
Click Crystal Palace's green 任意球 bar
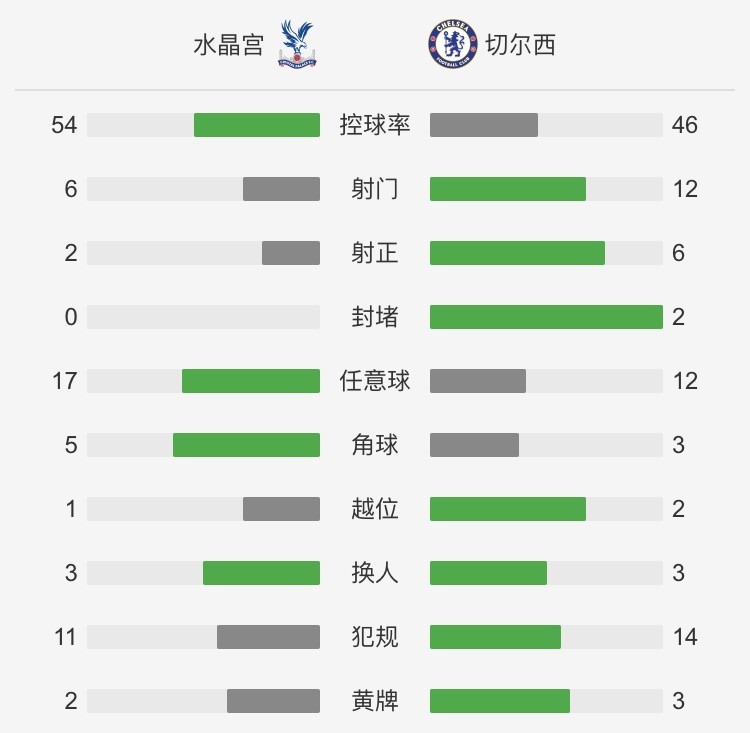[251, 381]
